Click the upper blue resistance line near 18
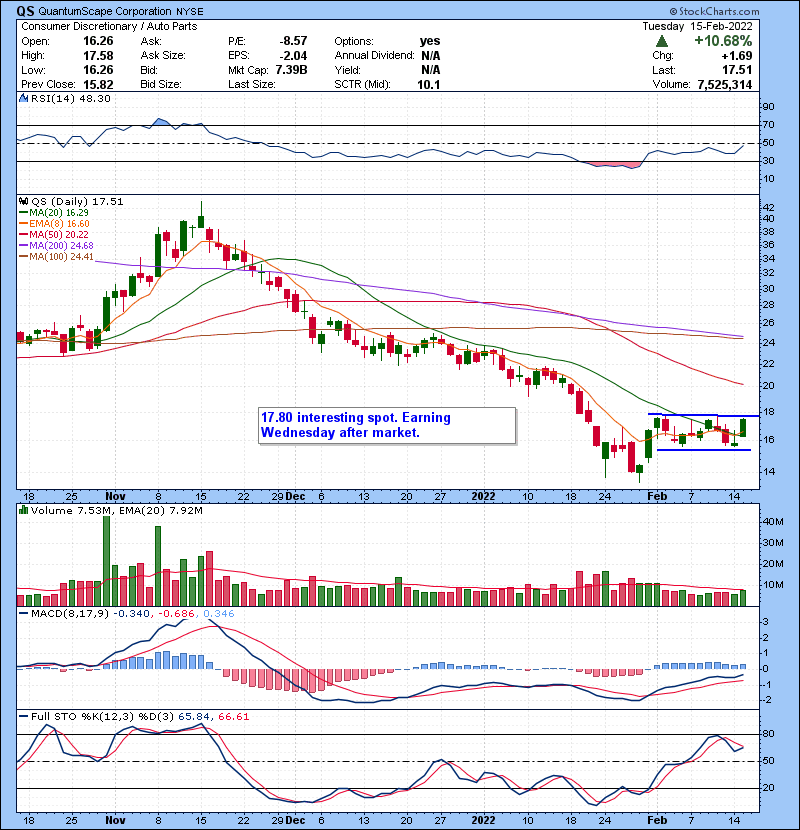The width and height of the screenshot is (800, 830). 703,415
